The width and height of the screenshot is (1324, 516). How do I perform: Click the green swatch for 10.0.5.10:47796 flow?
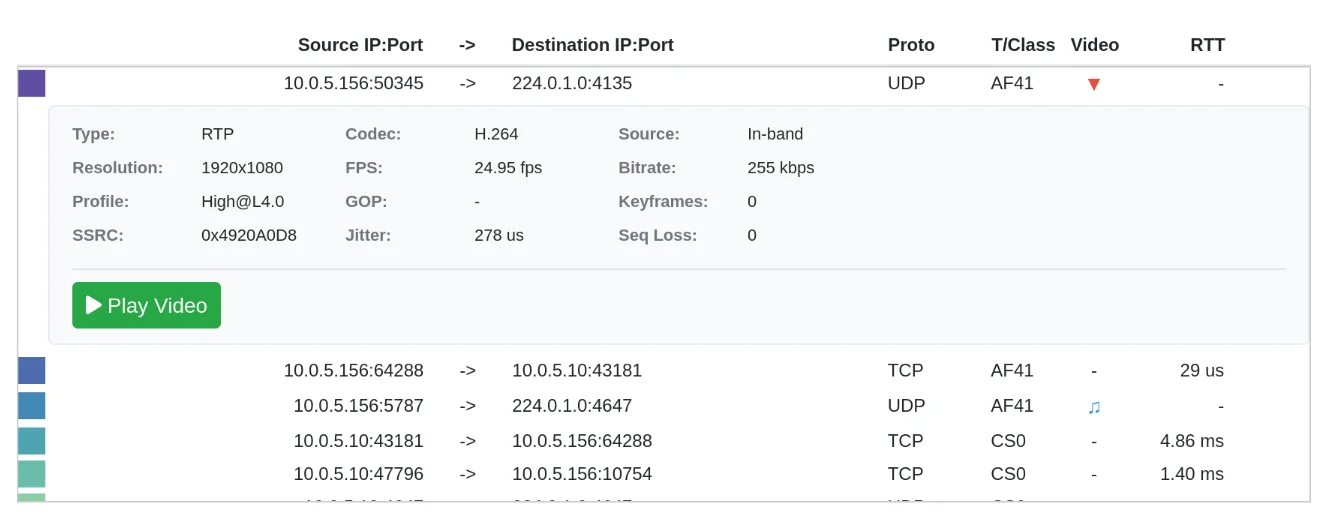click(x=32, y=474)
